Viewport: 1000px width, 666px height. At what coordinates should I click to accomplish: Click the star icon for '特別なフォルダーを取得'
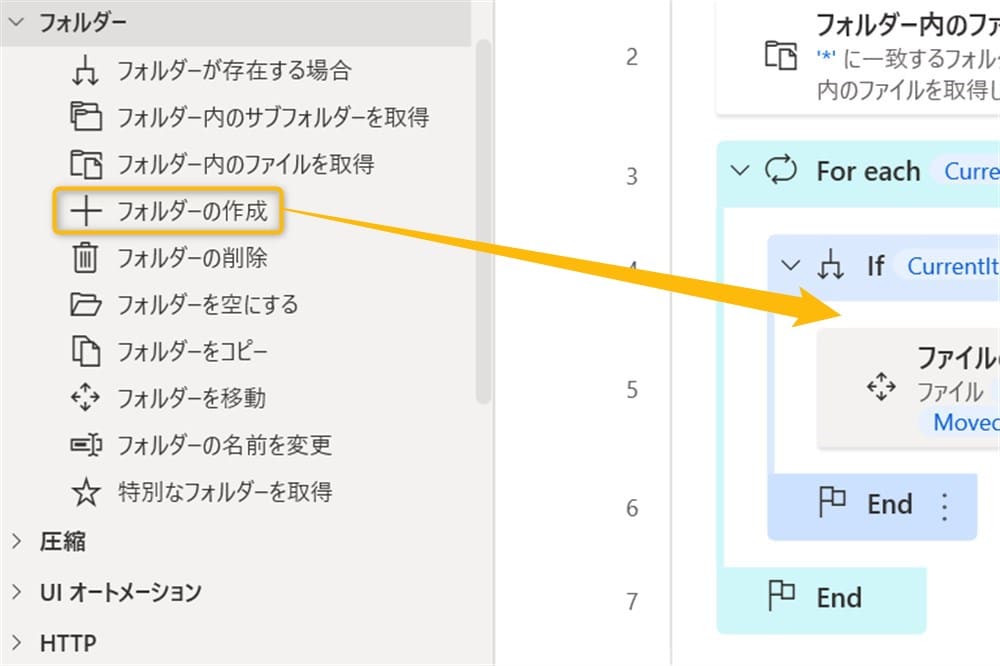(x=86, y=491)
